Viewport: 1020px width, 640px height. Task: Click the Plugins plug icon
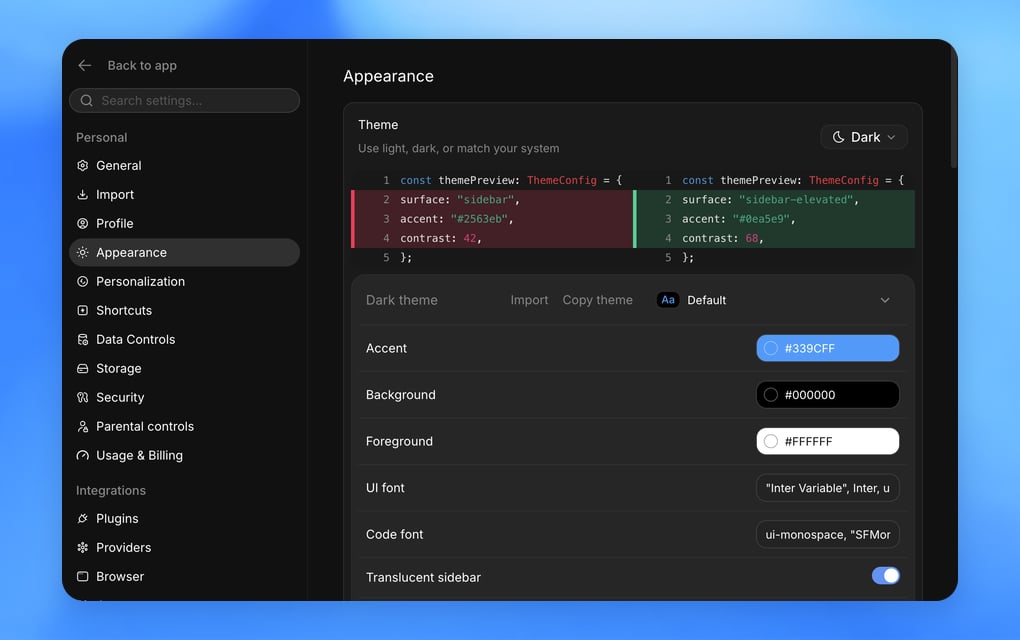coord(83,518)
